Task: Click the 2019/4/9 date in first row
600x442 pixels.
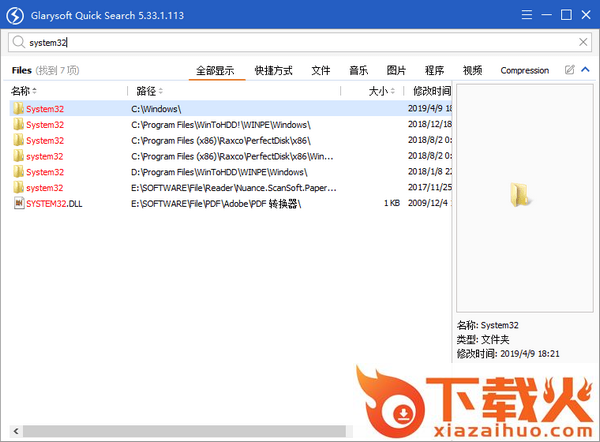Action: 430,109
